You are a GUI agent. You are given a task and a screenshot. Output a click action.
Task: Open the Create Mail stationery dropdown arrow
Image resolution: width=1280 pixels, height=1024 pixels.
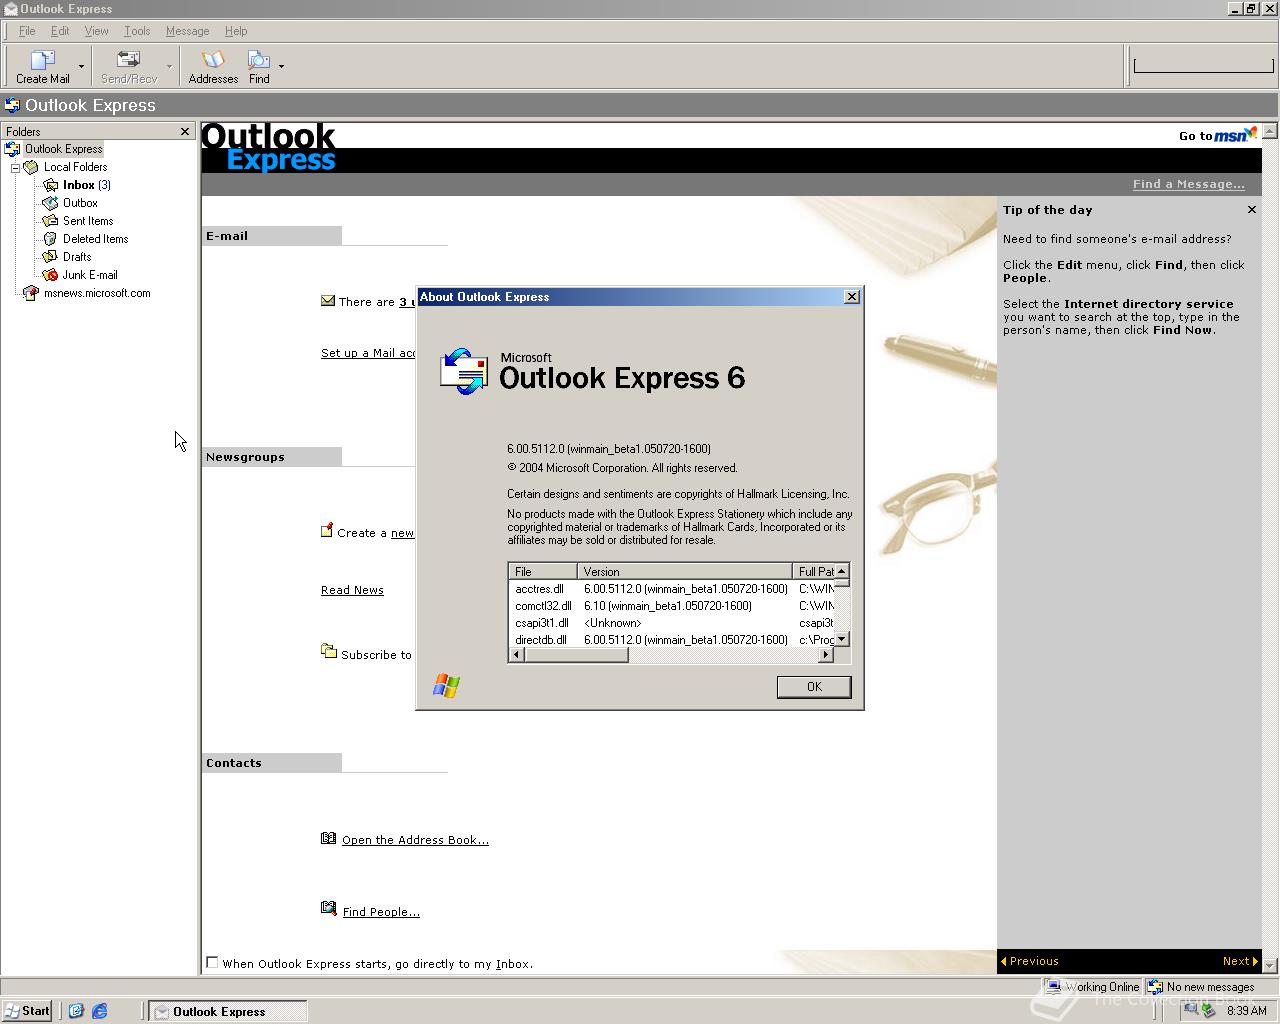pyautogui.click(x=81, y=66)
